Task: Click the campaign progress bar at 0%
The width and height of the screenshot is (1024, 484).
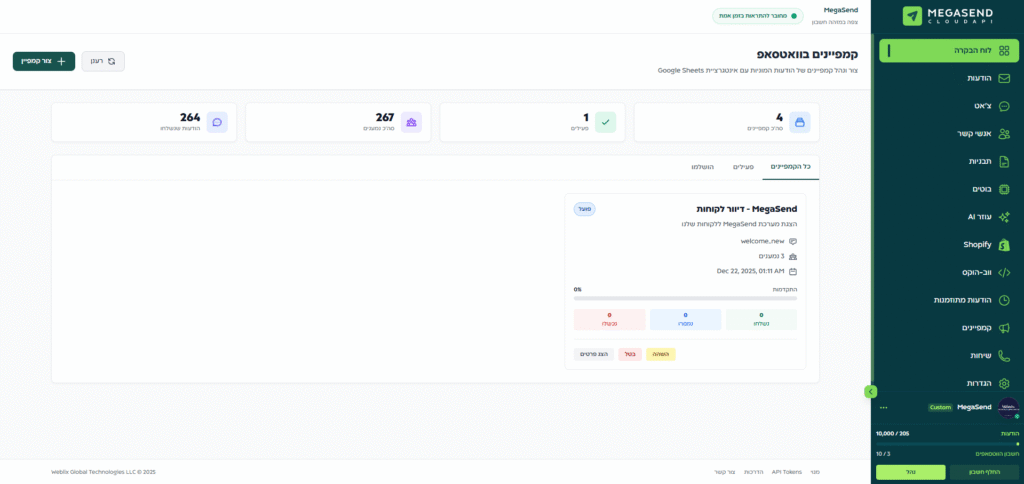Action: point(685,298)
